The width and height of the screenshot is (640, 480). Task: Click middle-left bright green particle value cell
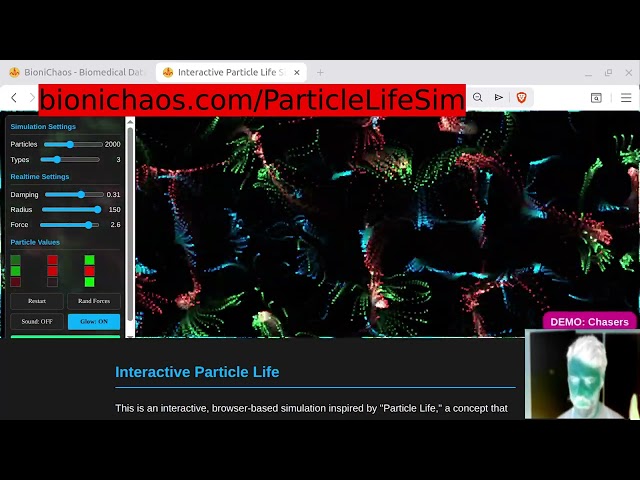click(16, 271)
